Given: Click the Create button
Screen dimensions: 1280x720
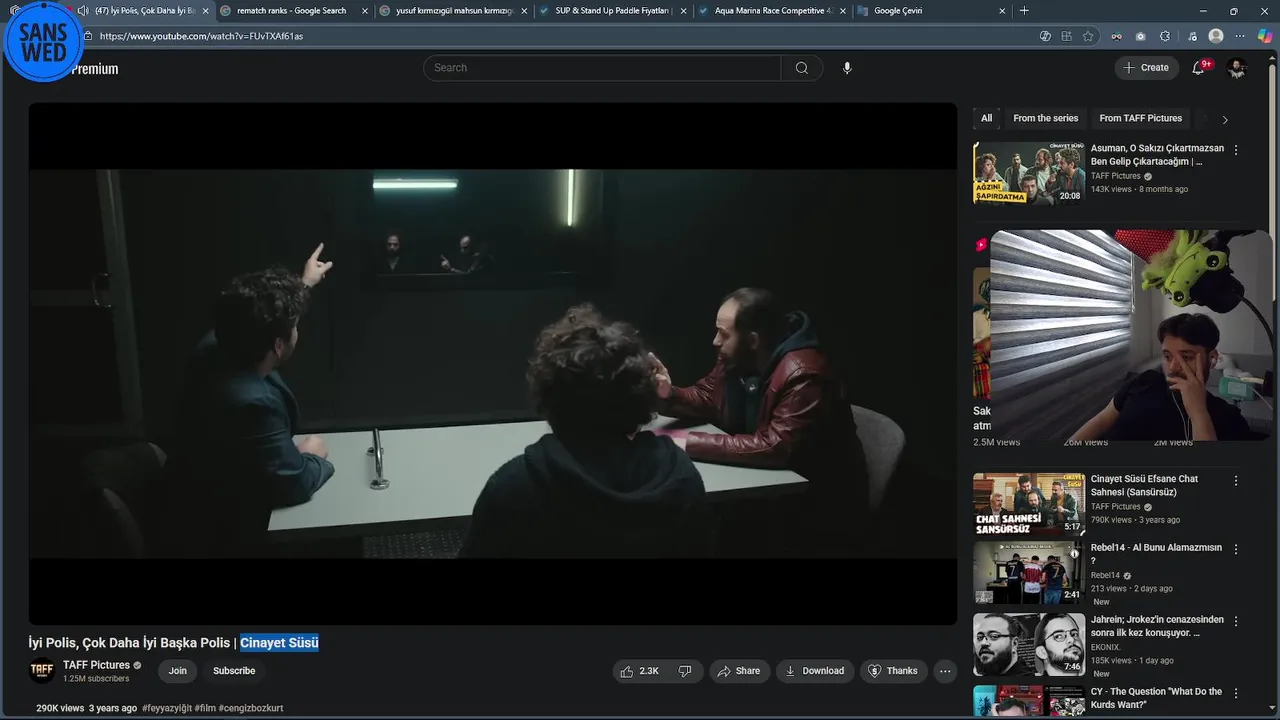Looking at the screenshot, I should tap(1146, 68).
